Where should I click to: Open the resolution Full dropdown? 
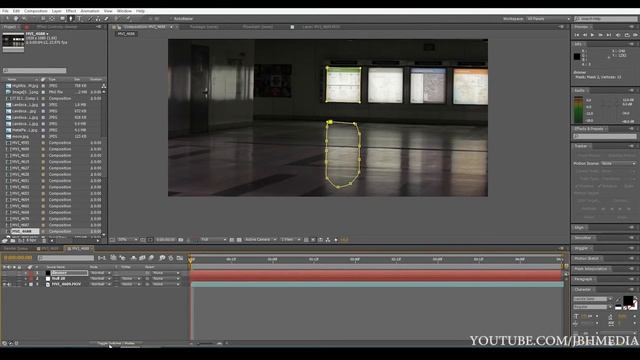tap(213, 240)
